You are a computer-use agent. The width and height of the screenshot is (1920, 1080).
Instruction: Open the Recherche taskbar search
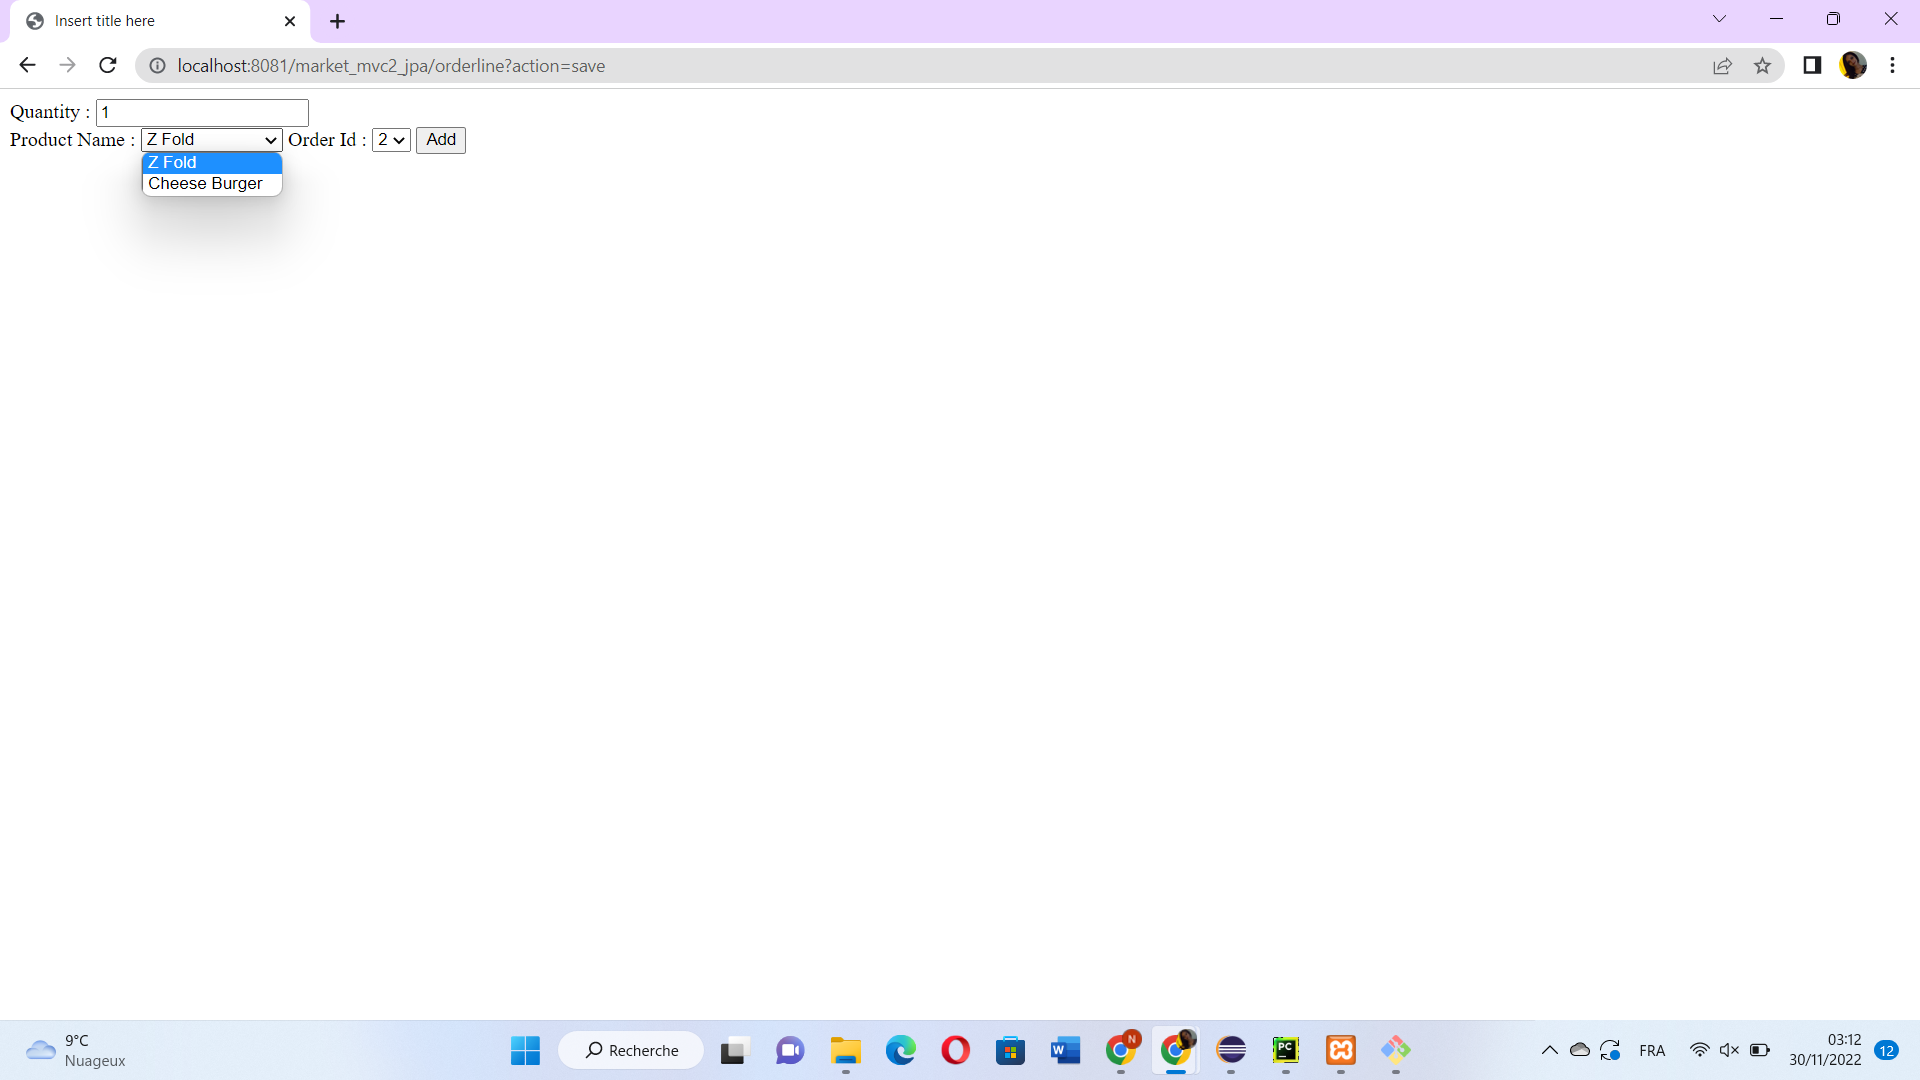tap(631, 1050)
